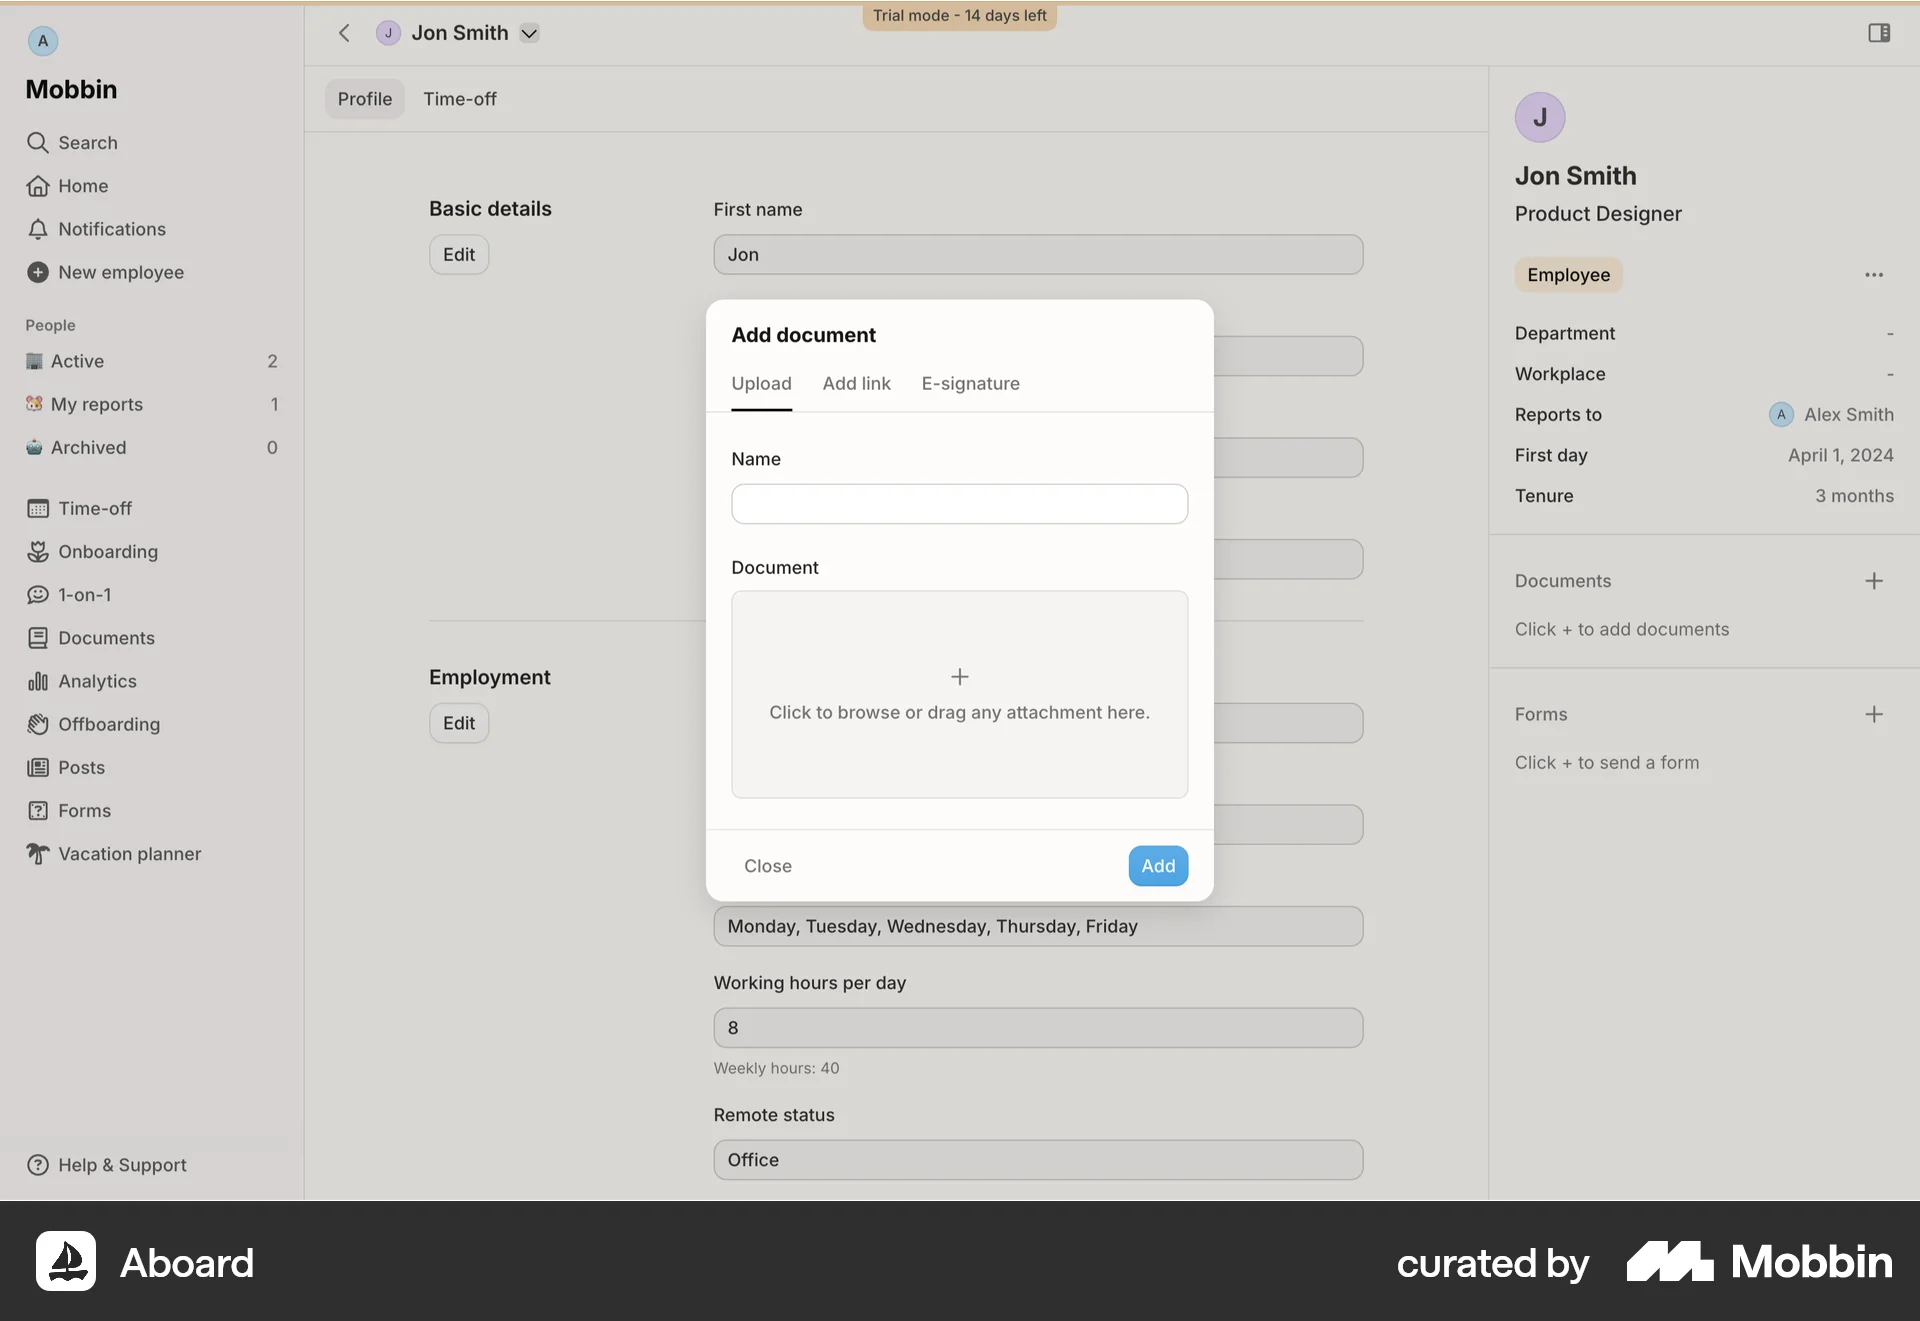Image resolution: width=1920 pixels, height=1321 pixels.
Task: Open Search from the sidebar
Action: [85, 142]
